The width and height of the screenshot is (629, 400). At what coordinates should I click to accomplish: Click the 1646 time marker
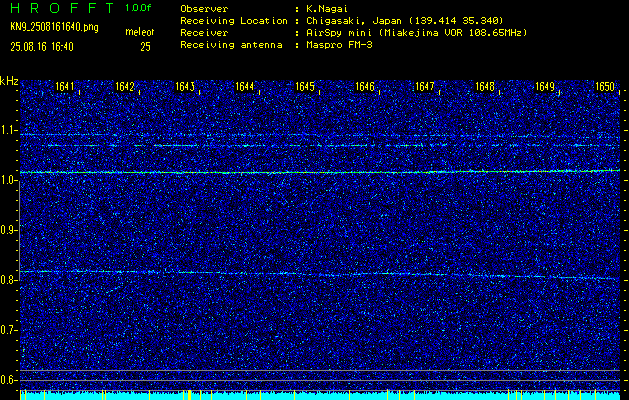[x=365, y=87]
